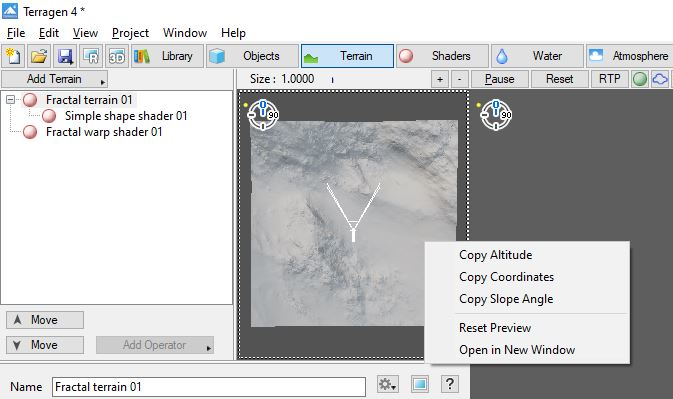Open the gear settings dropdown beside Name

(x=388, y=384)
